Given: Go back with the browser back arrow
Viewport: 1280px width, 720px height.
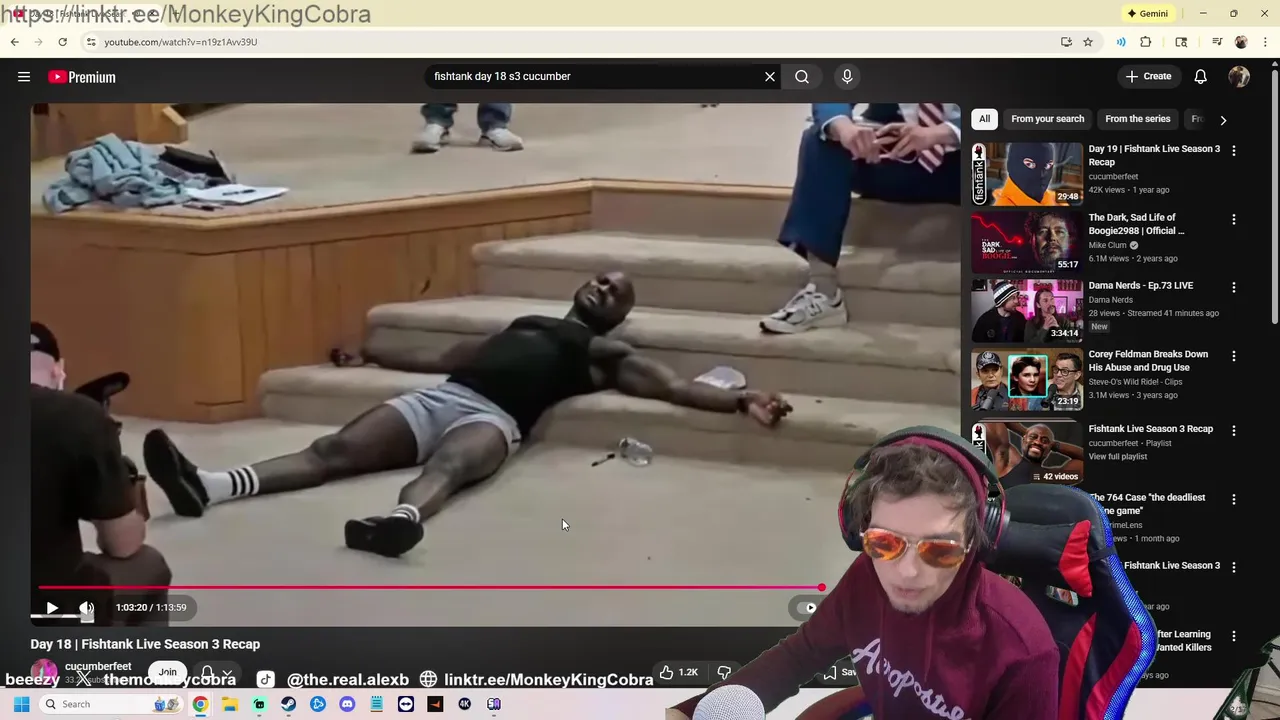Looking at the screenshot, I should (14, 42).
